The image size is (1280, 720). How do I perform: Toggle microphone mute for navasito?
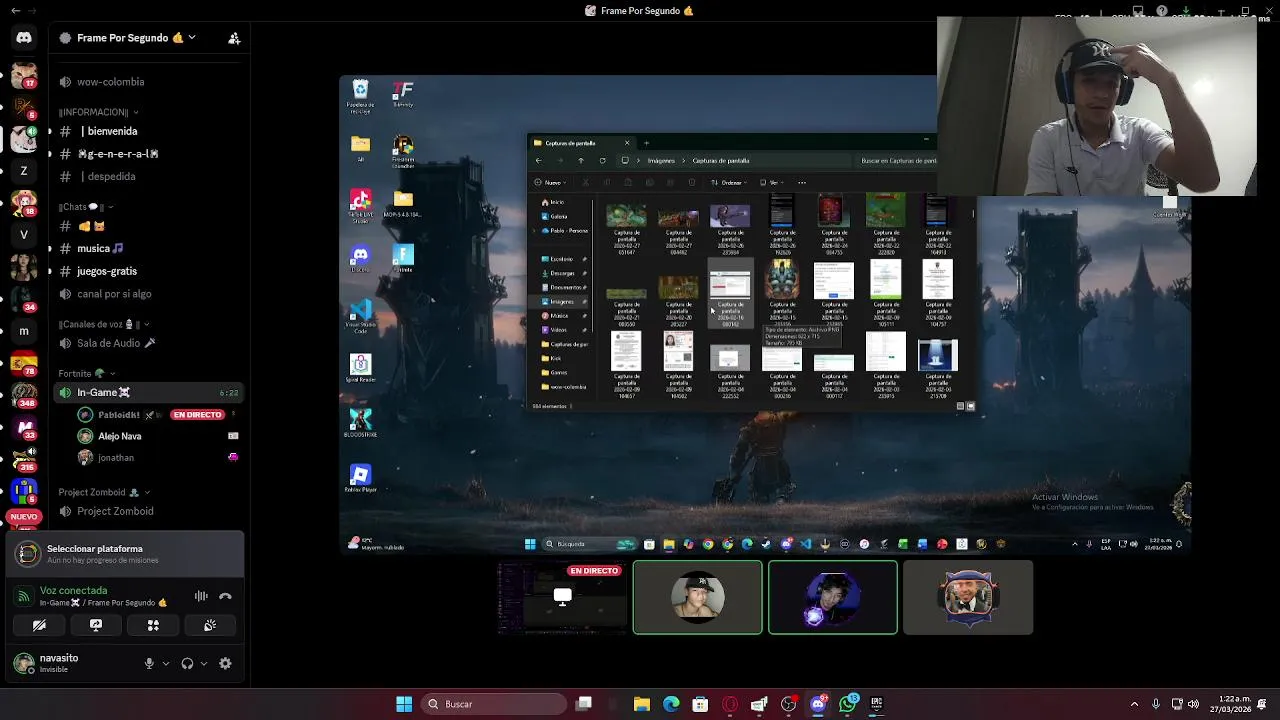pyautogui.click(x=149, y=663)
